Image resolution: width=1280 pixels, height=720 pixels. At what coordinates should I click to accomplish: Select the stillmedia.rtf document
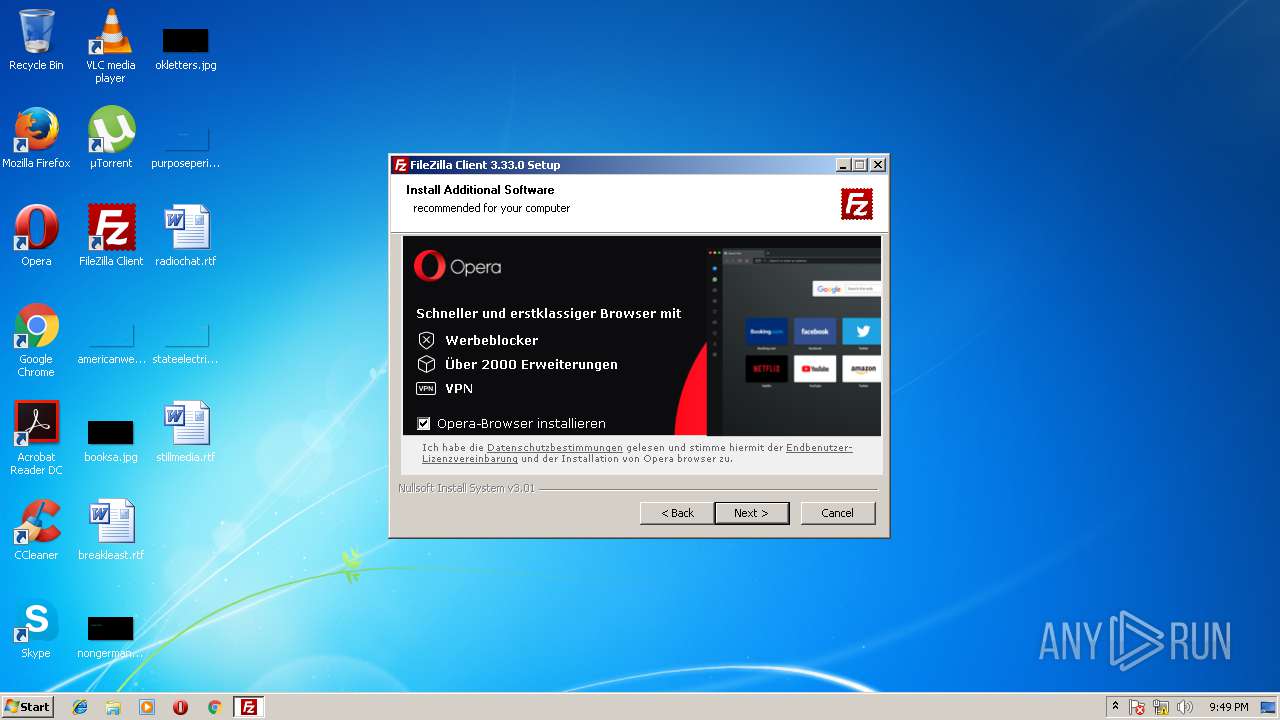[x=186, y=431]
